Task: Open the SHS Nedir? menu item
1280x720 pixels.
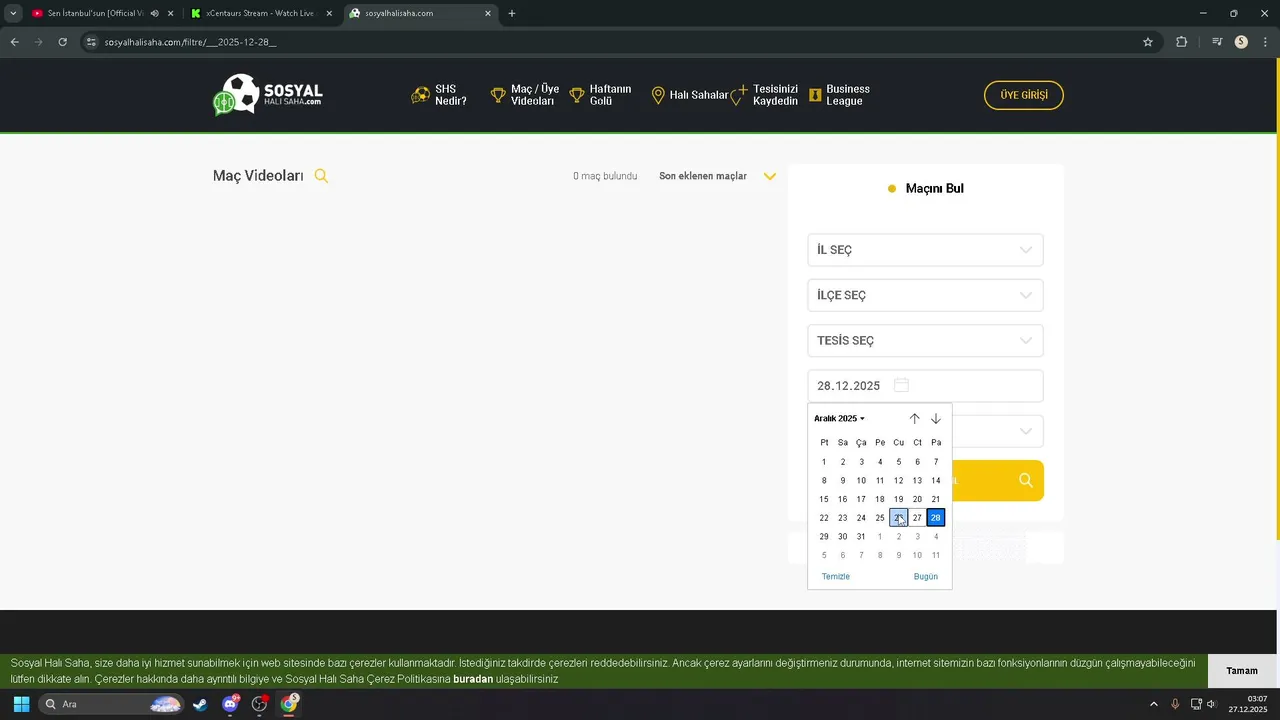Action: pyautogui.click(x=440, y=95)
